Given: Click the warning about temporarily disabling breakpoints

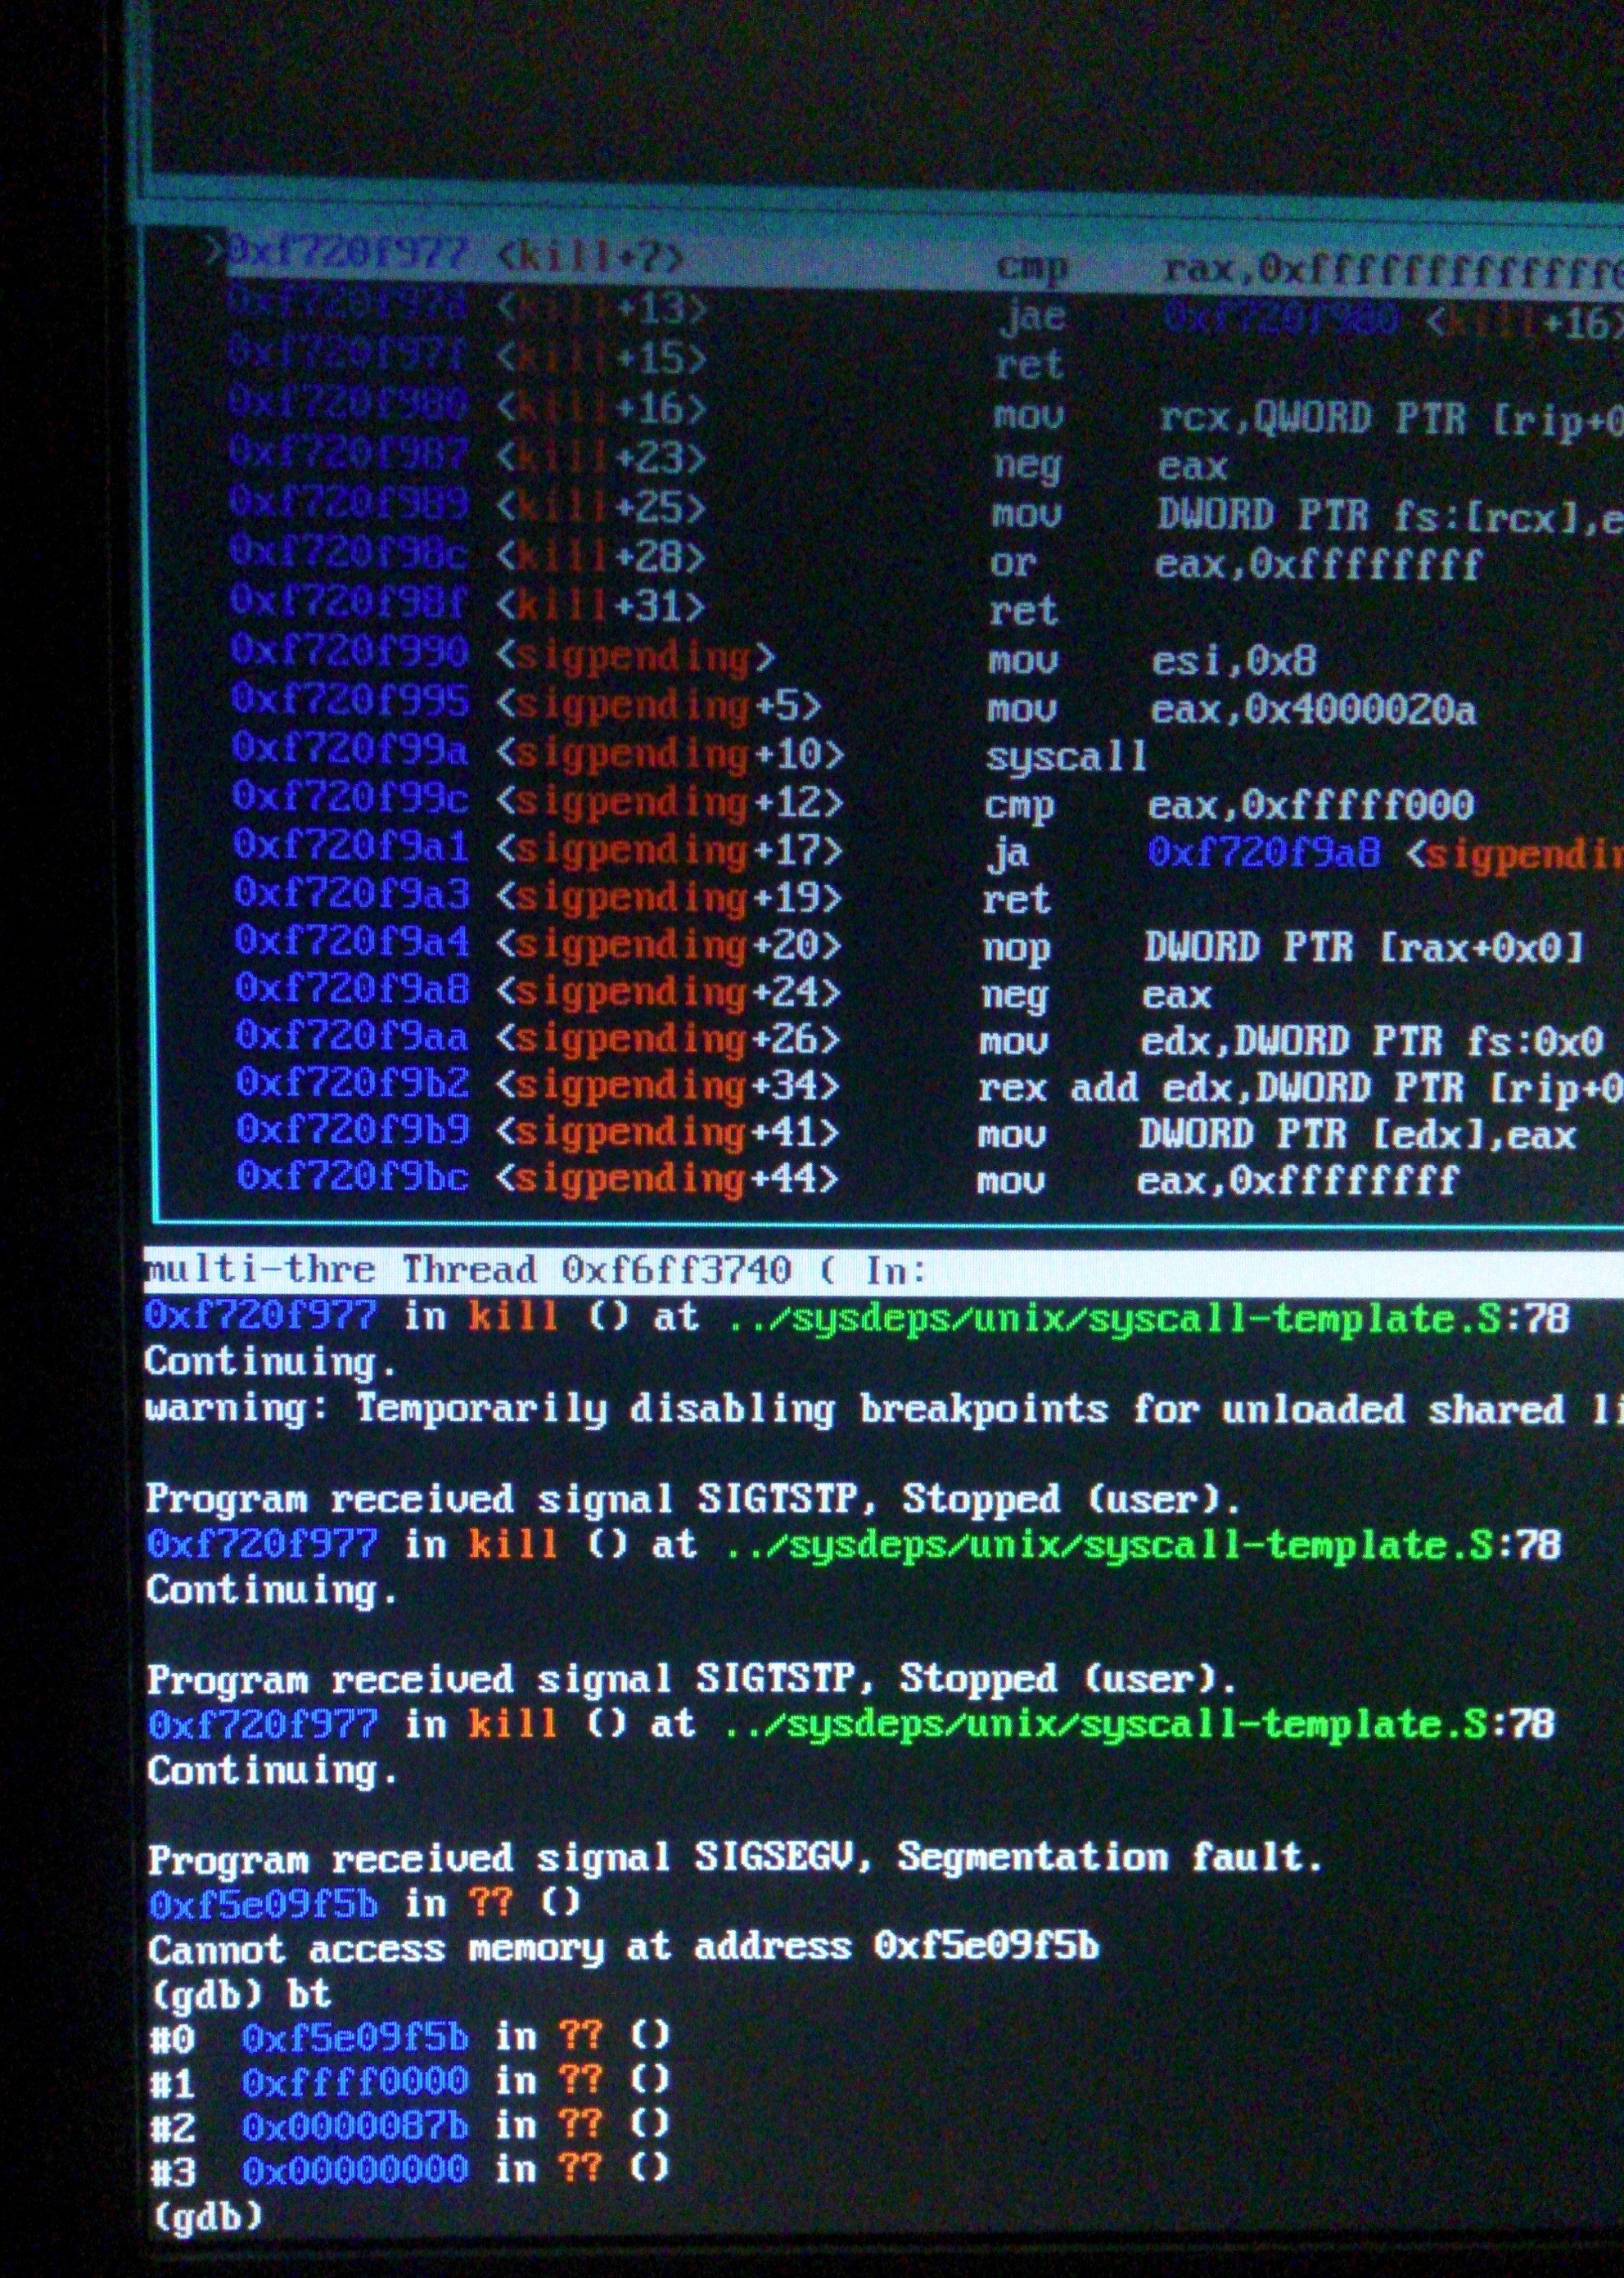Looking at the screenshot, I should tap(880, 1409).
